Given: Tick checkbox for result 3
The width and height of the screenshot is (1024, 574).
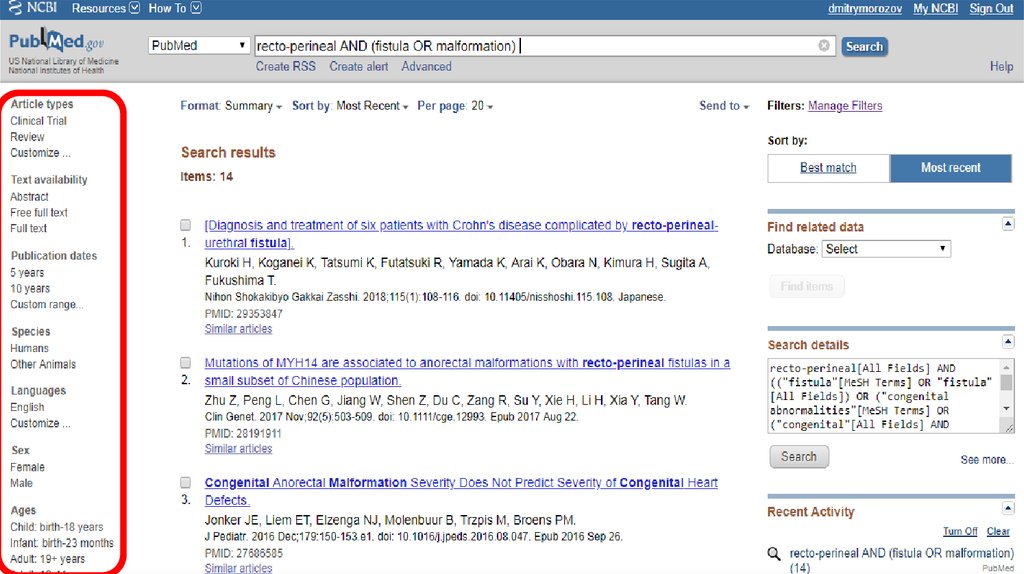Looking at the screenshot, I should tap(186, 483).
